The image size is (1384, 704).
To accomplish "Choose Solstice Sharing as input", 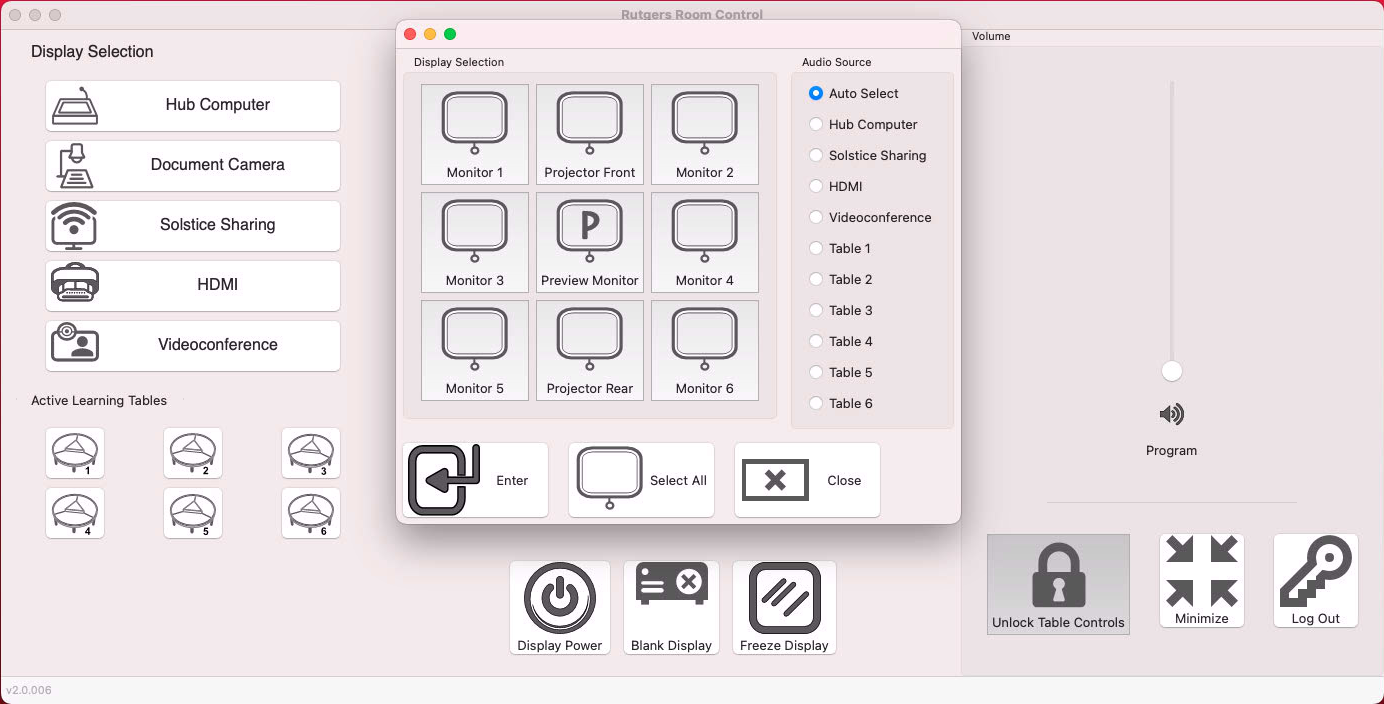I will (x=192, y=225).
